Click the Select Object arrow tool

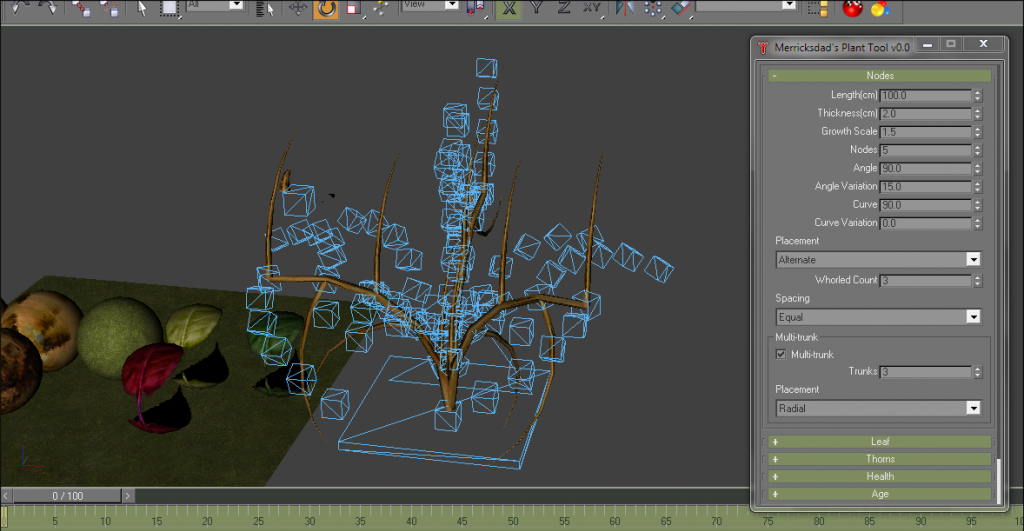(x=142, y=9)
